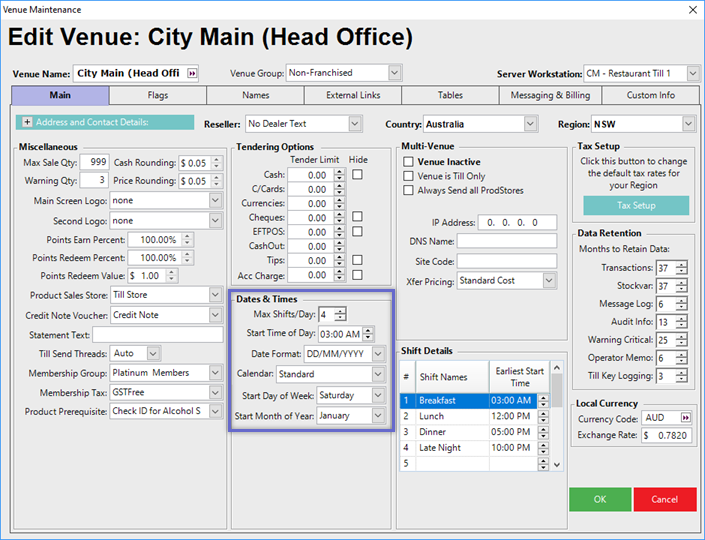Tick the Venue is Till Only checkbox
The height and width of the screenshot is (540, 705).
[408, 176]
